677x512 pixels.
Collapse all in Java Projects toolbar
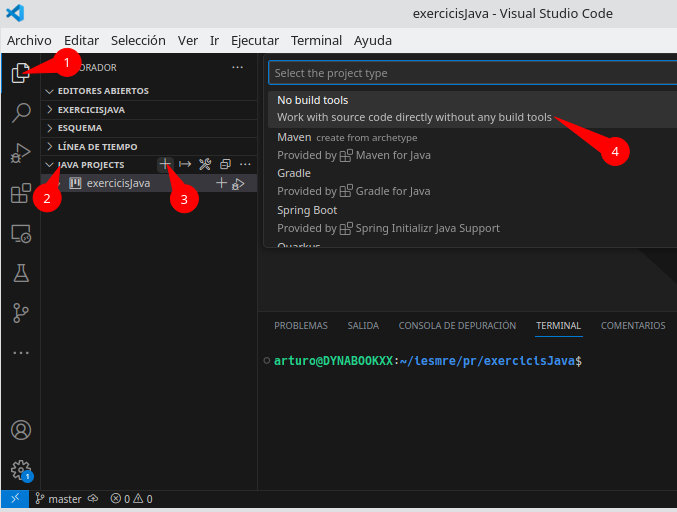coord(225,164)
